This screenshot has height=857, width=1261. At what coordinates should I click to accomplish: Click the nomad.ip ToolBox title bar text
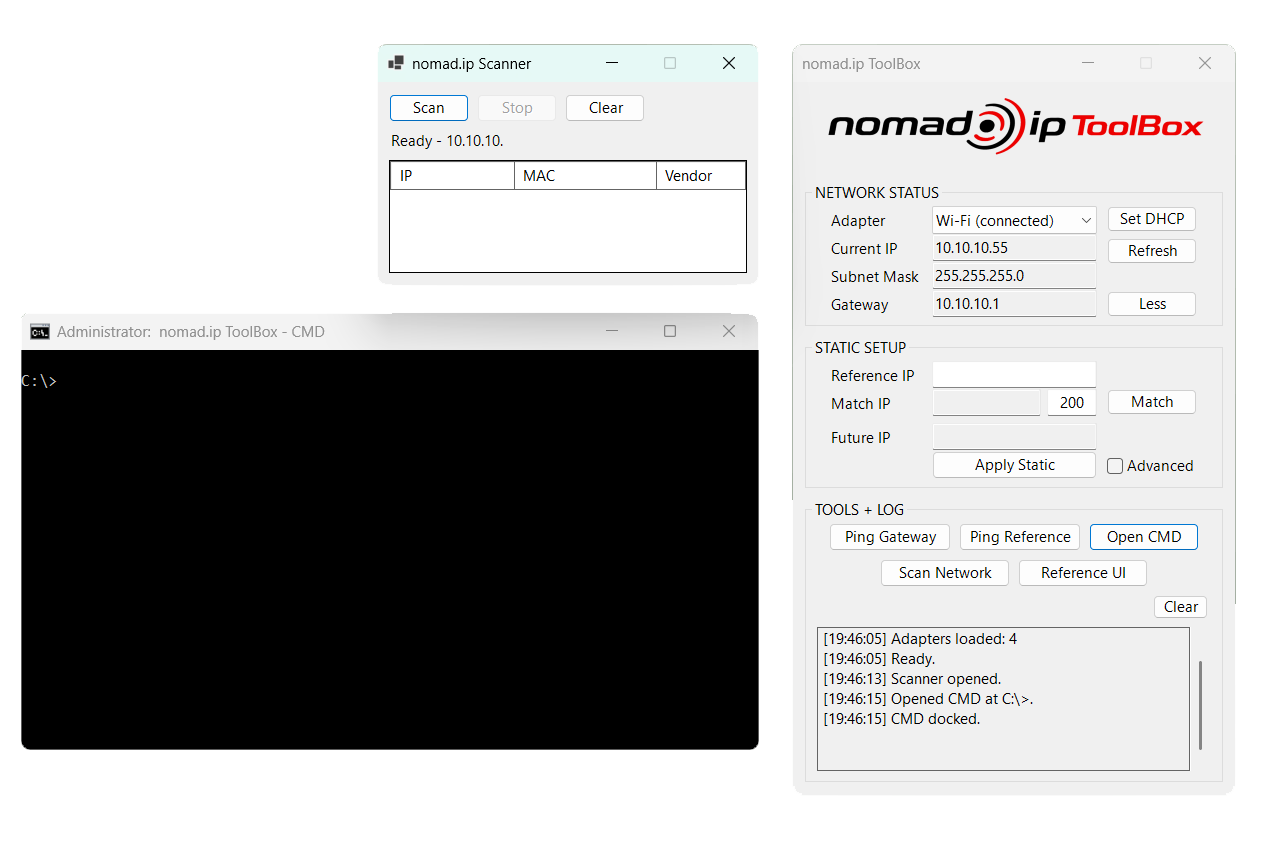coord(861,64)
